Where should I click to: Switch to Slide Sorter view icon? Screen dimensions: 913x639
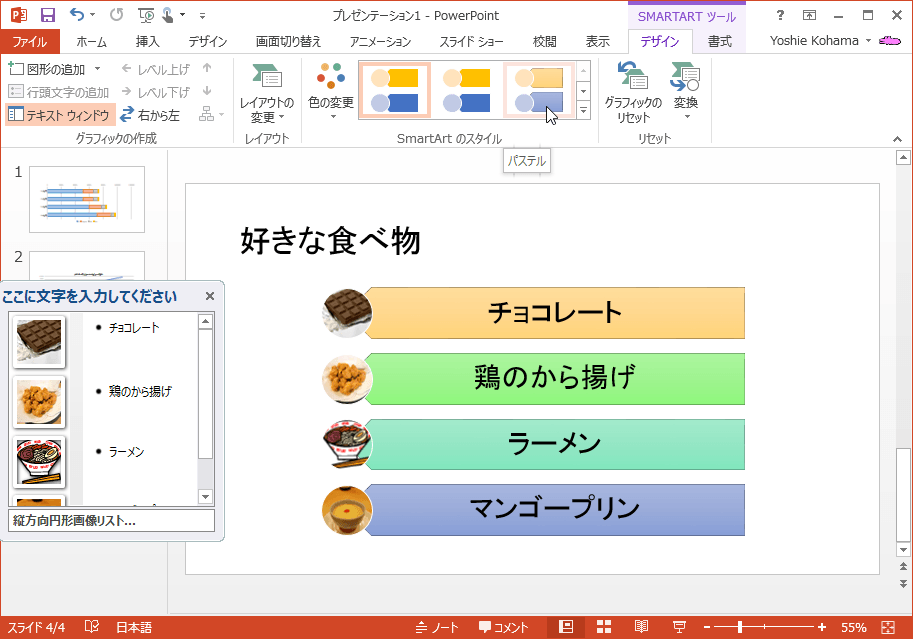pyautogui.click(x=604, y=627)
